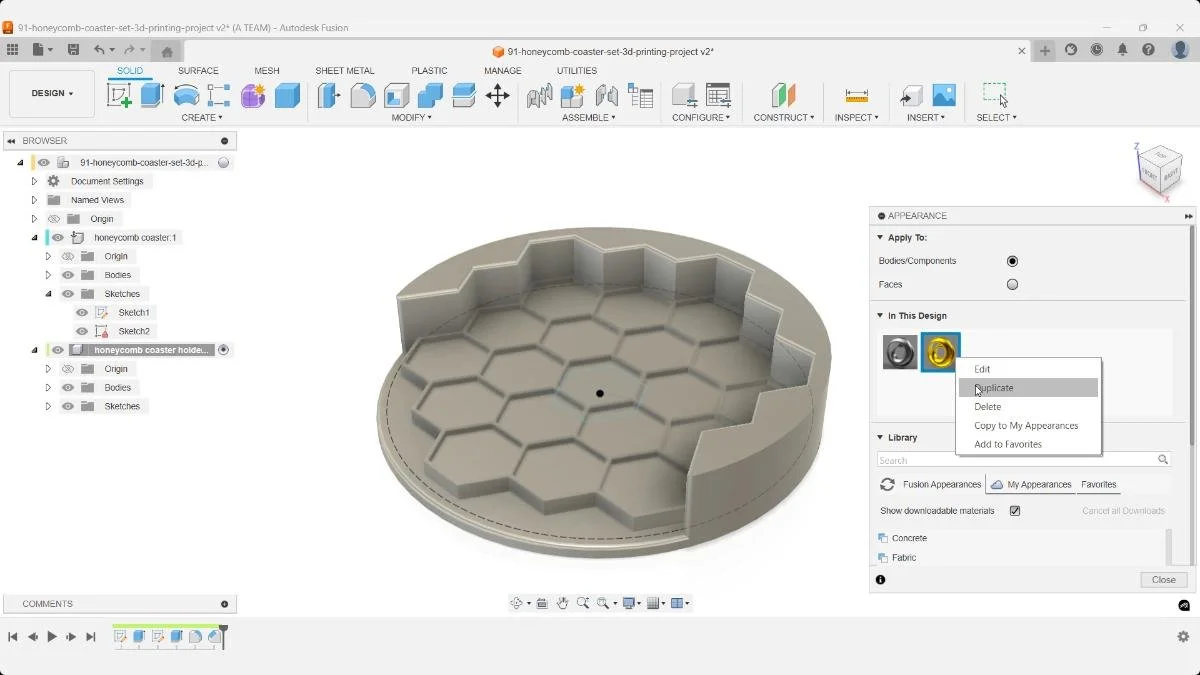Open the Press Pull modify tool

(x=327, y=94)
